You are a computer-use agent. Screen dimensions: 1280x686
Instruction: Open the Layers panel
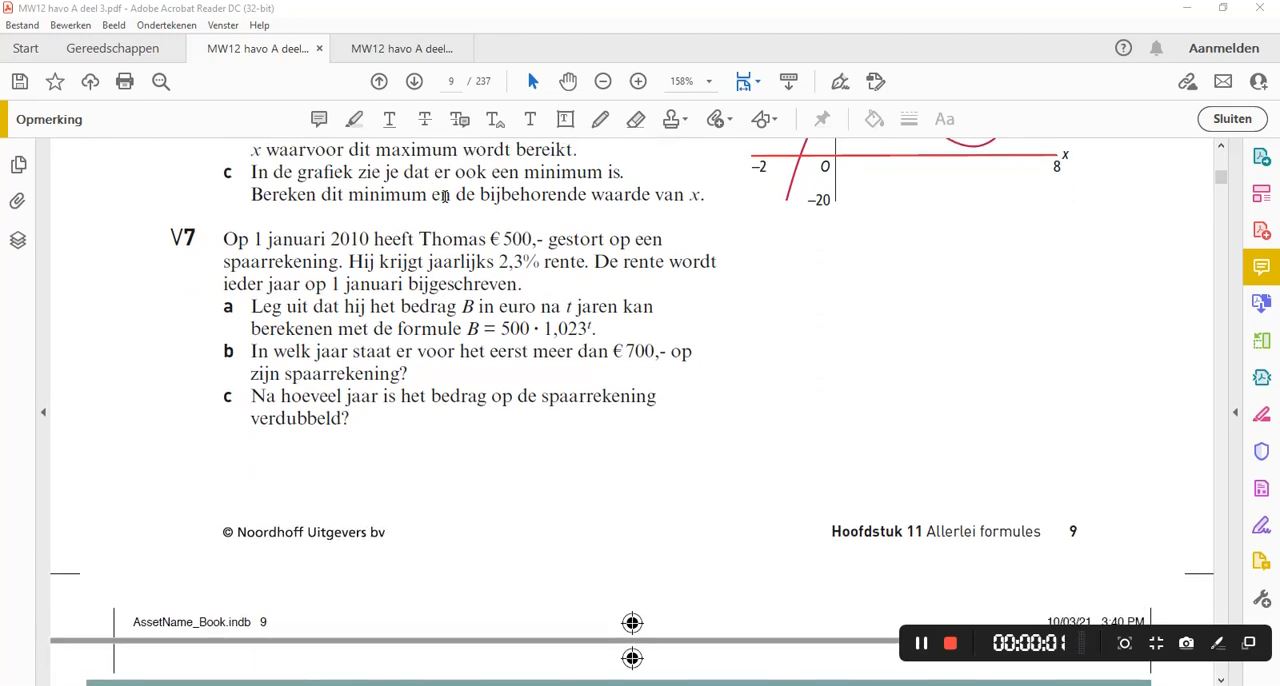coord(18,240)
